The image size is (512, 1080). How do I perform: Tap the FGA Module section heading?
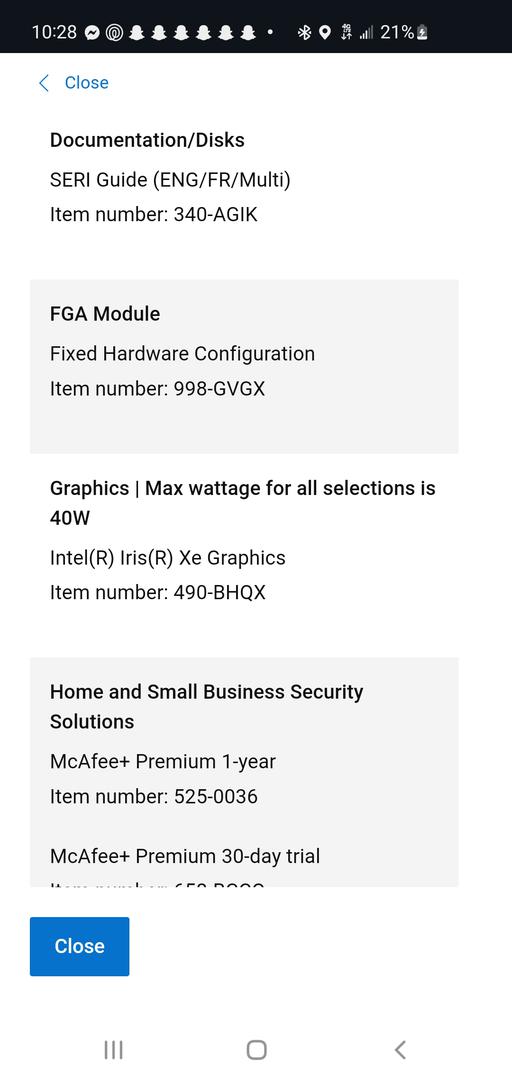tap(105, 314)
